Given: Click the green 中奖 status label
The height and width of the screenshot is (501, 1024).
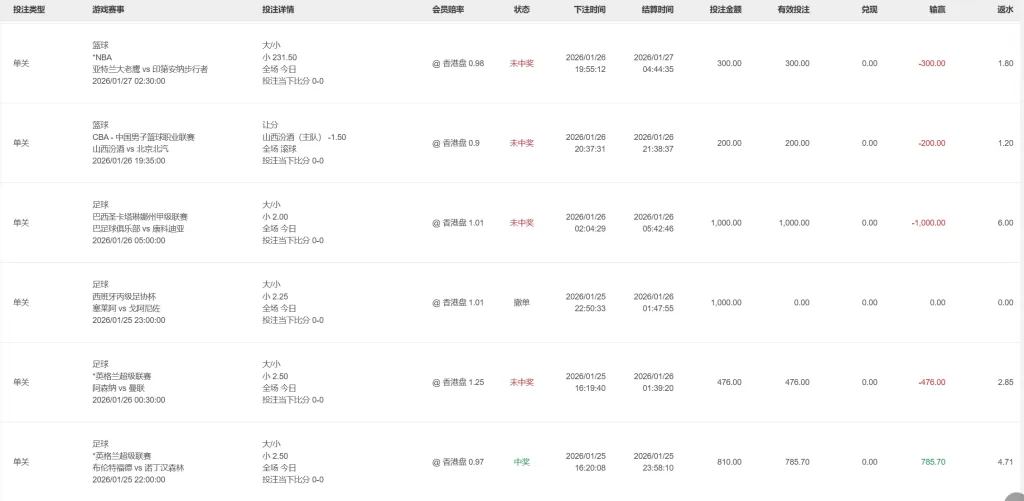Looking at the screenshot, I should point(522,462).
